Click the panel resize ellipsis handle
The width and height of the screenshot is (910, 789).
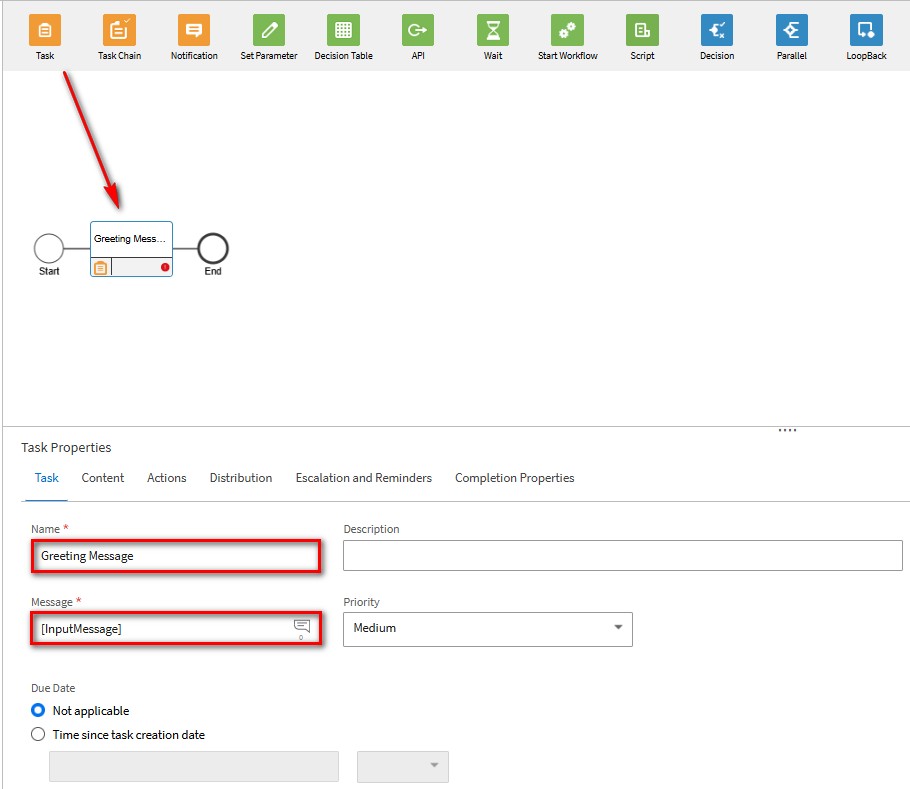[787, 430]
